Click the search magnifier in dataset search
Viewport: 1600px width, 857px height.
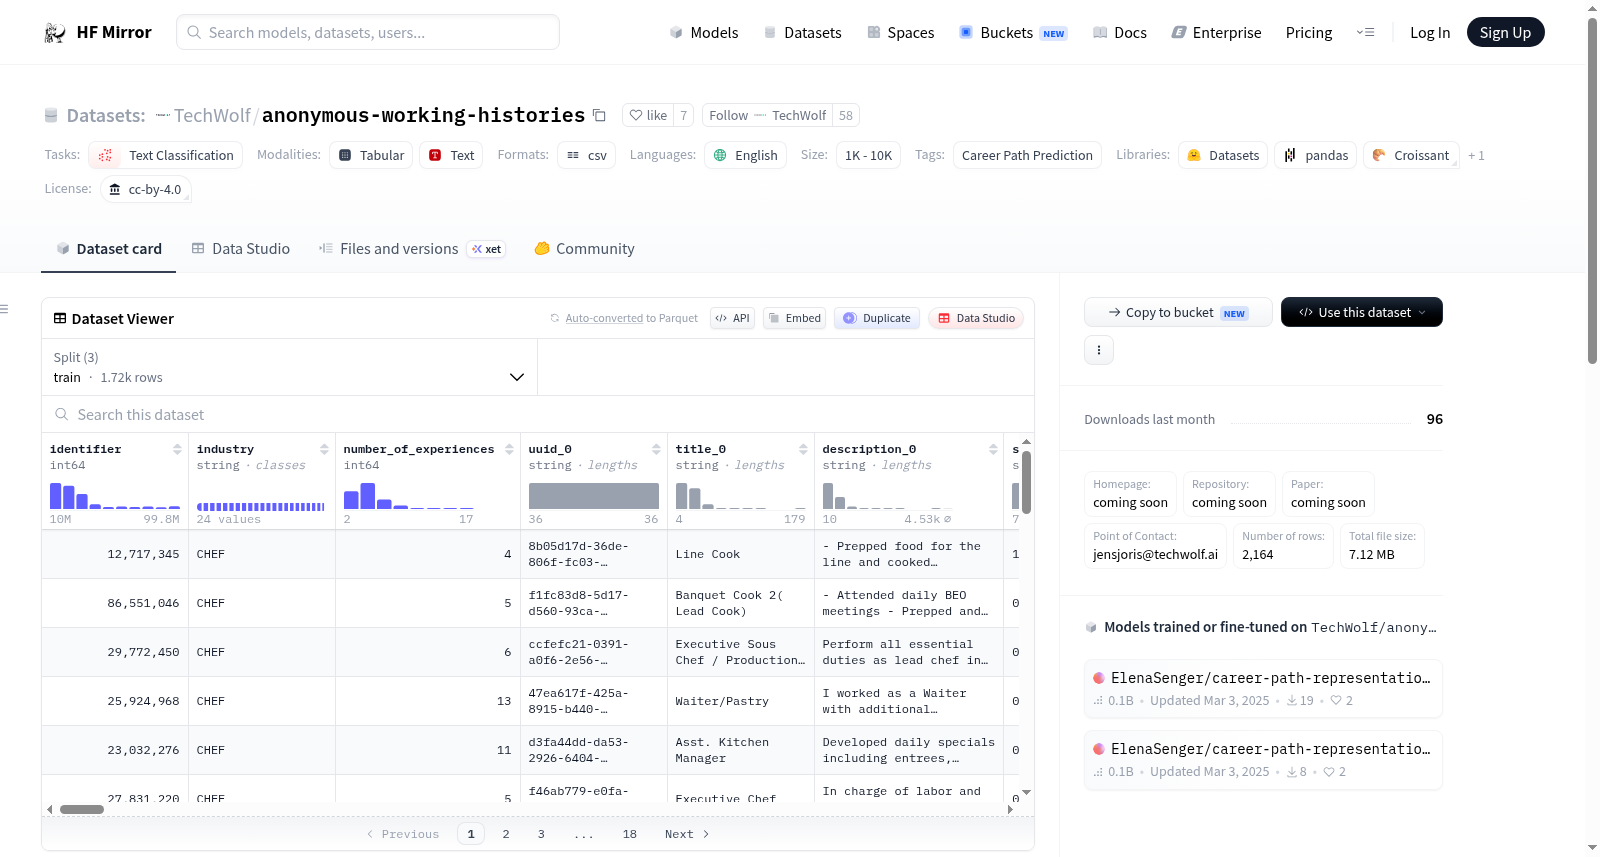(x=62, y=414)
